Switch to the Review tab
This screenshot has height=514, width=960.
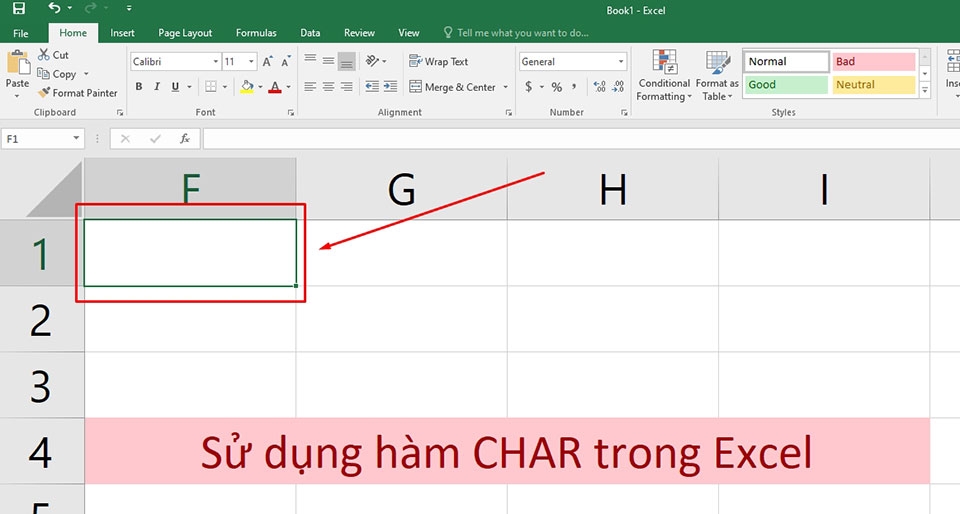[359, 33]
